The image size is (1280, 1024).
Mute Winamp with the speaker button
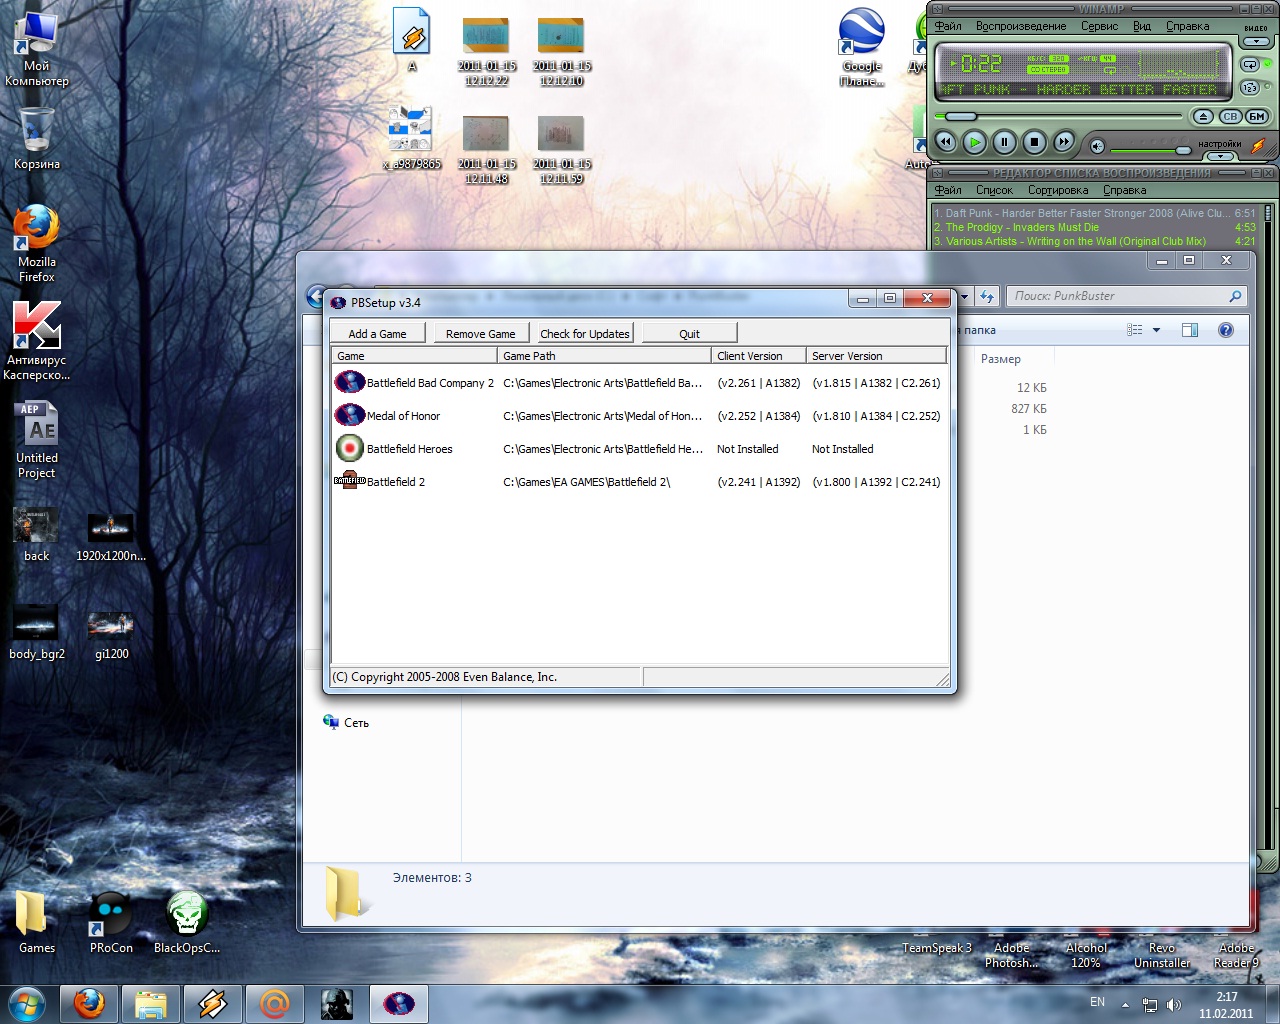coord(1097,147)
